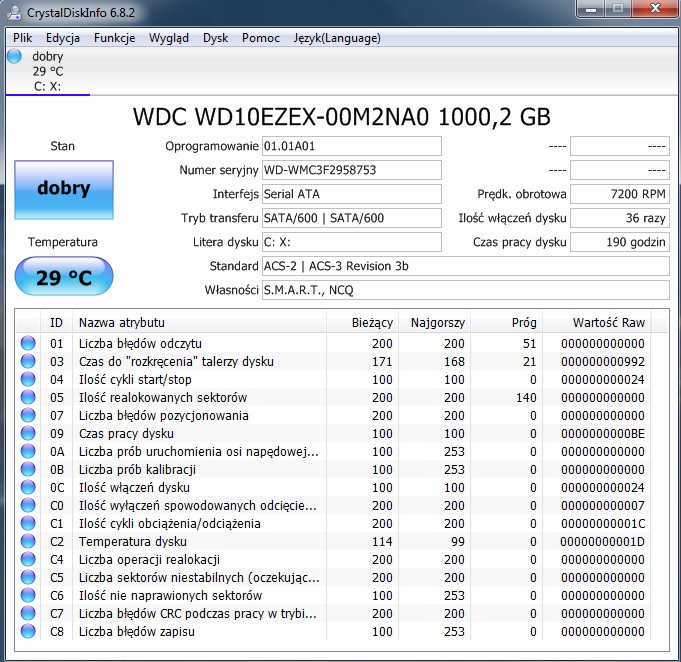Click raw value 00000000001C in row C1
Image resolution: width=681 pixels, height=662 pixels.
[x=602, y=523]
